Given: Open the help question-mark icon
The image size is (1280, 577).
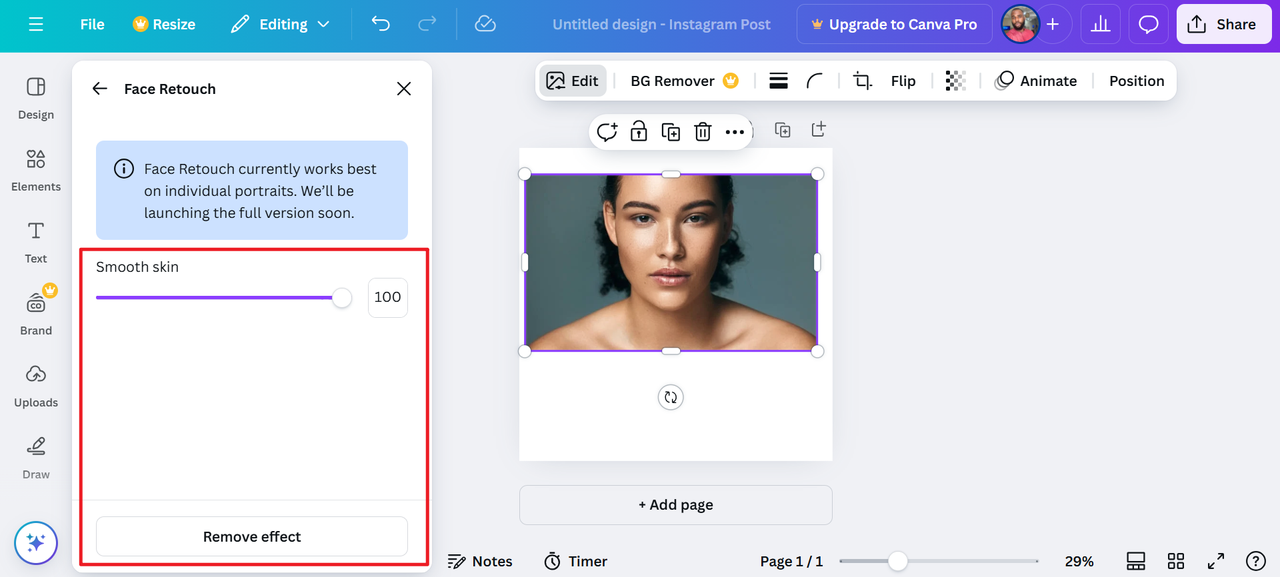Looking at the screenshot, I should pos(1256,561).
